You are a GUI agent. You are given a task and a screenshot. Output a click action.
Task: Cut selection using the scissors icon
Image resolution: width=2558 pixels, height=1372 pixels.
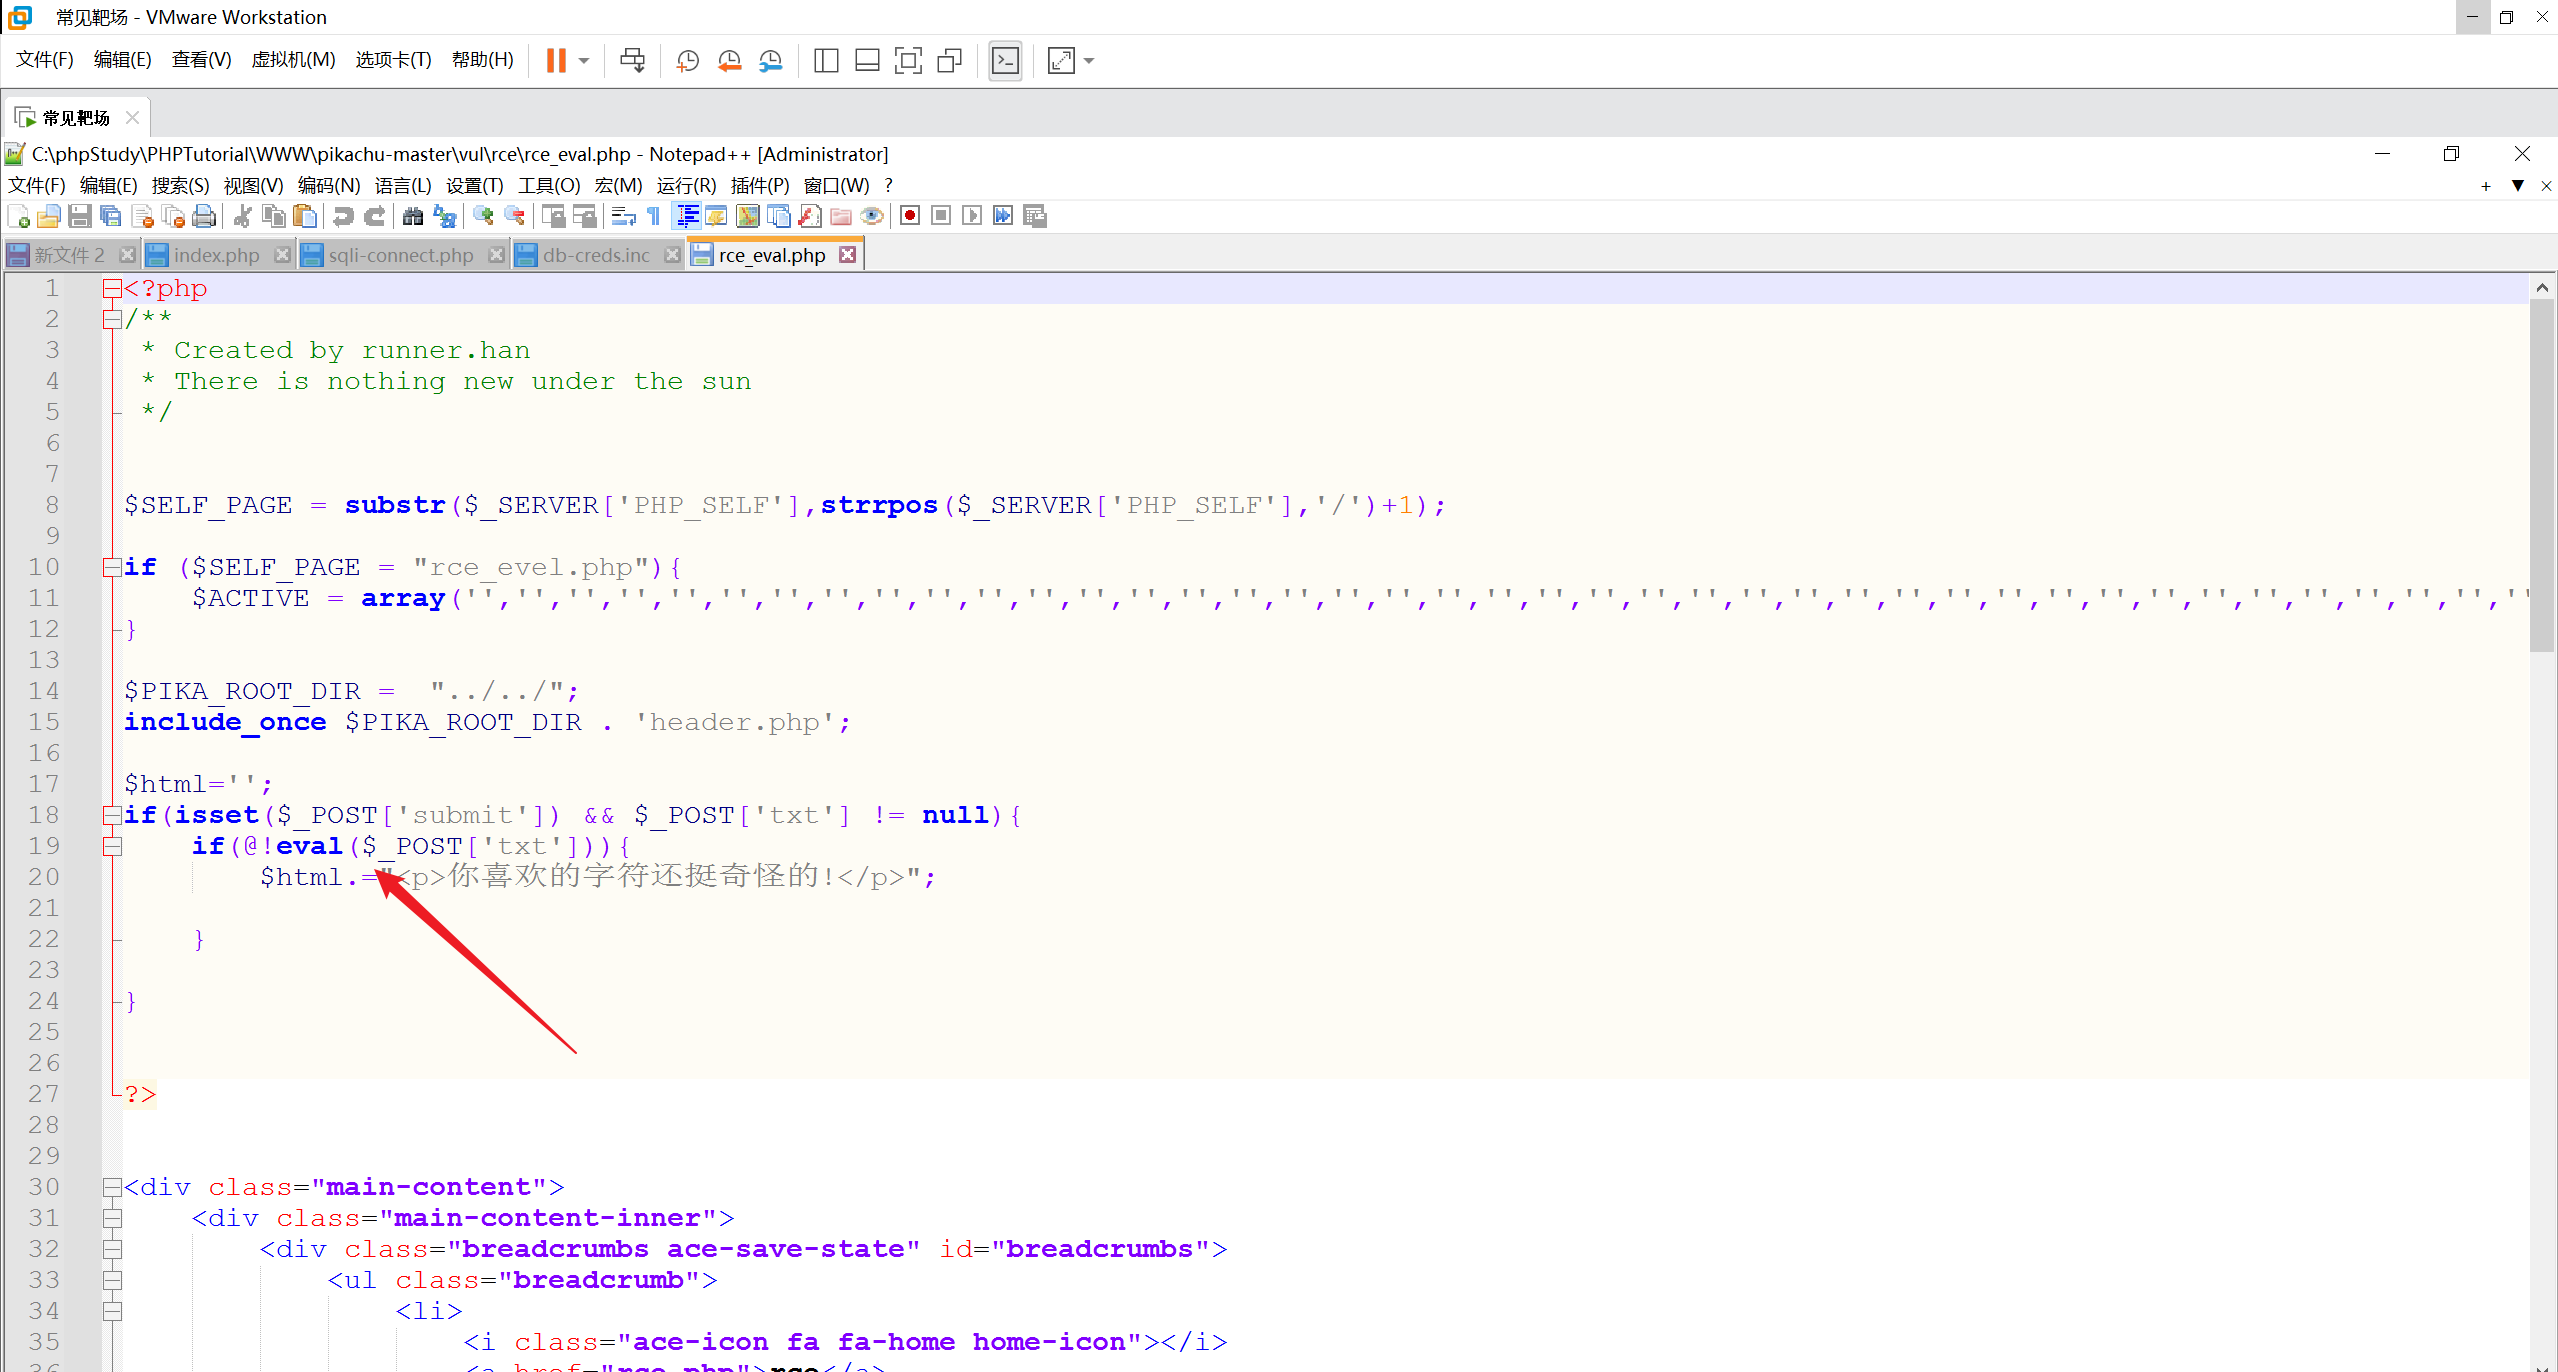click(x=244, y=215)
